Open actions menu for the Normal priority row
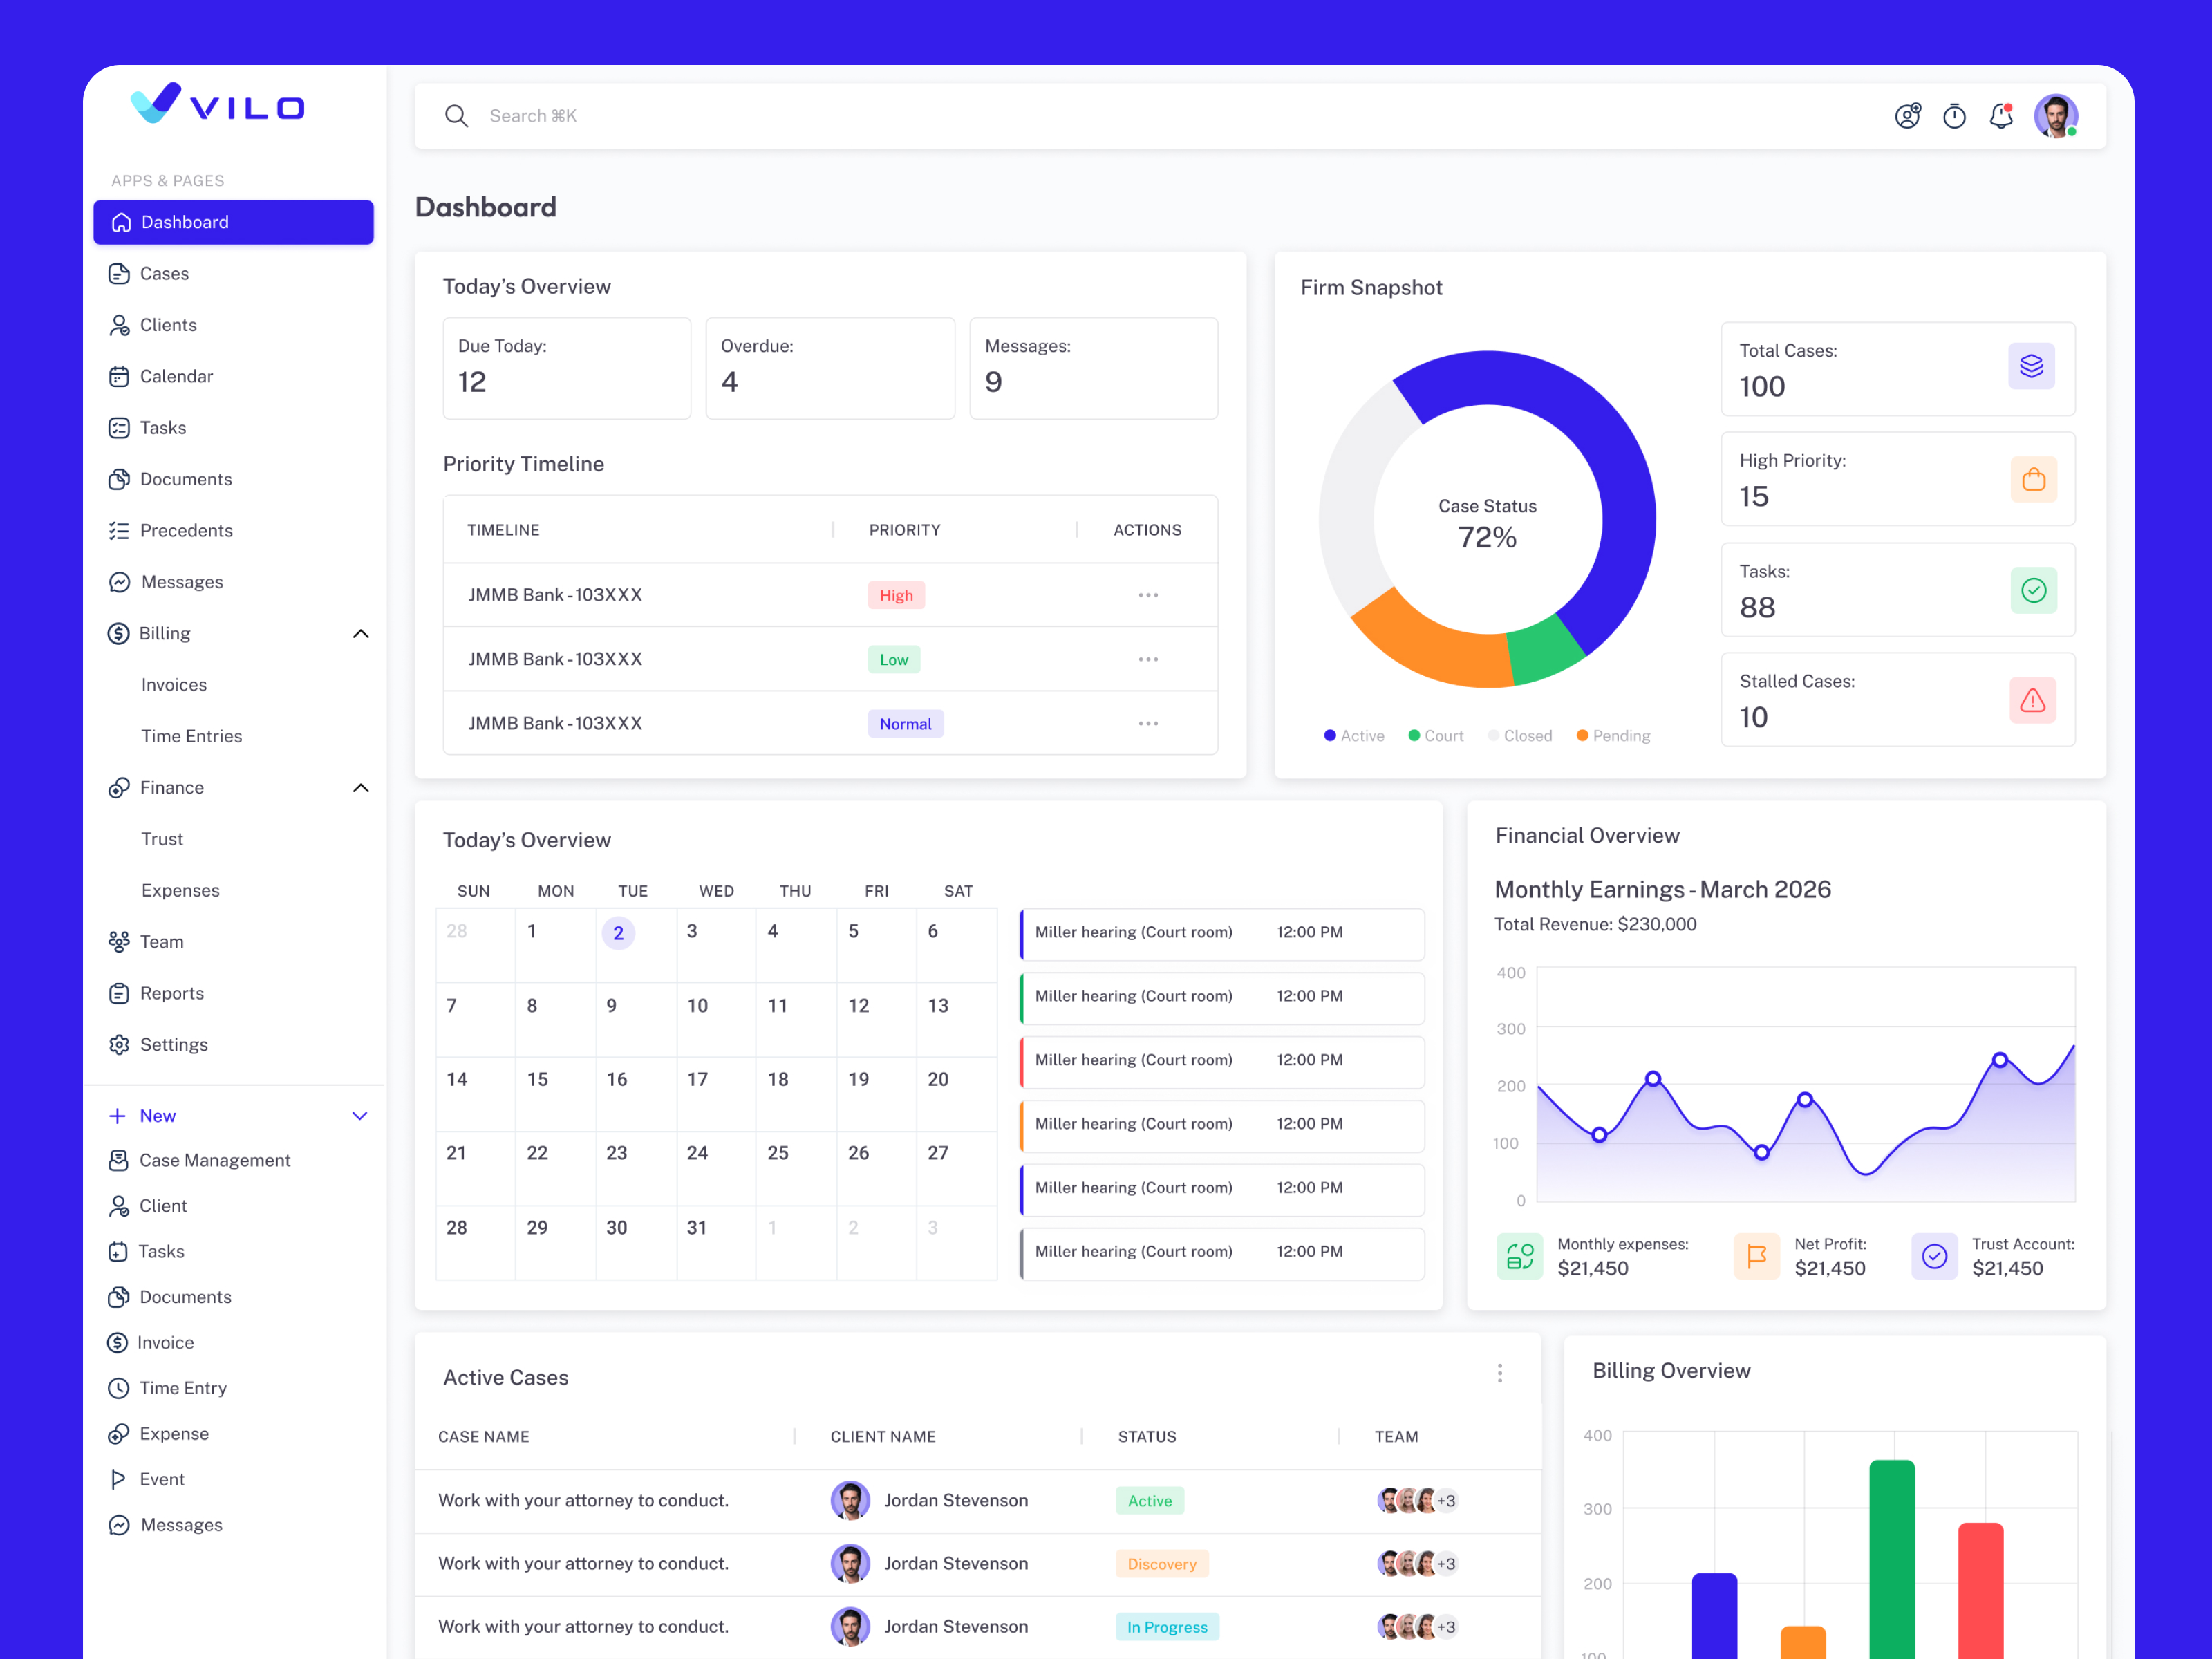The width and height of the screenshot is (2212, 1659). coord(1148,723)
